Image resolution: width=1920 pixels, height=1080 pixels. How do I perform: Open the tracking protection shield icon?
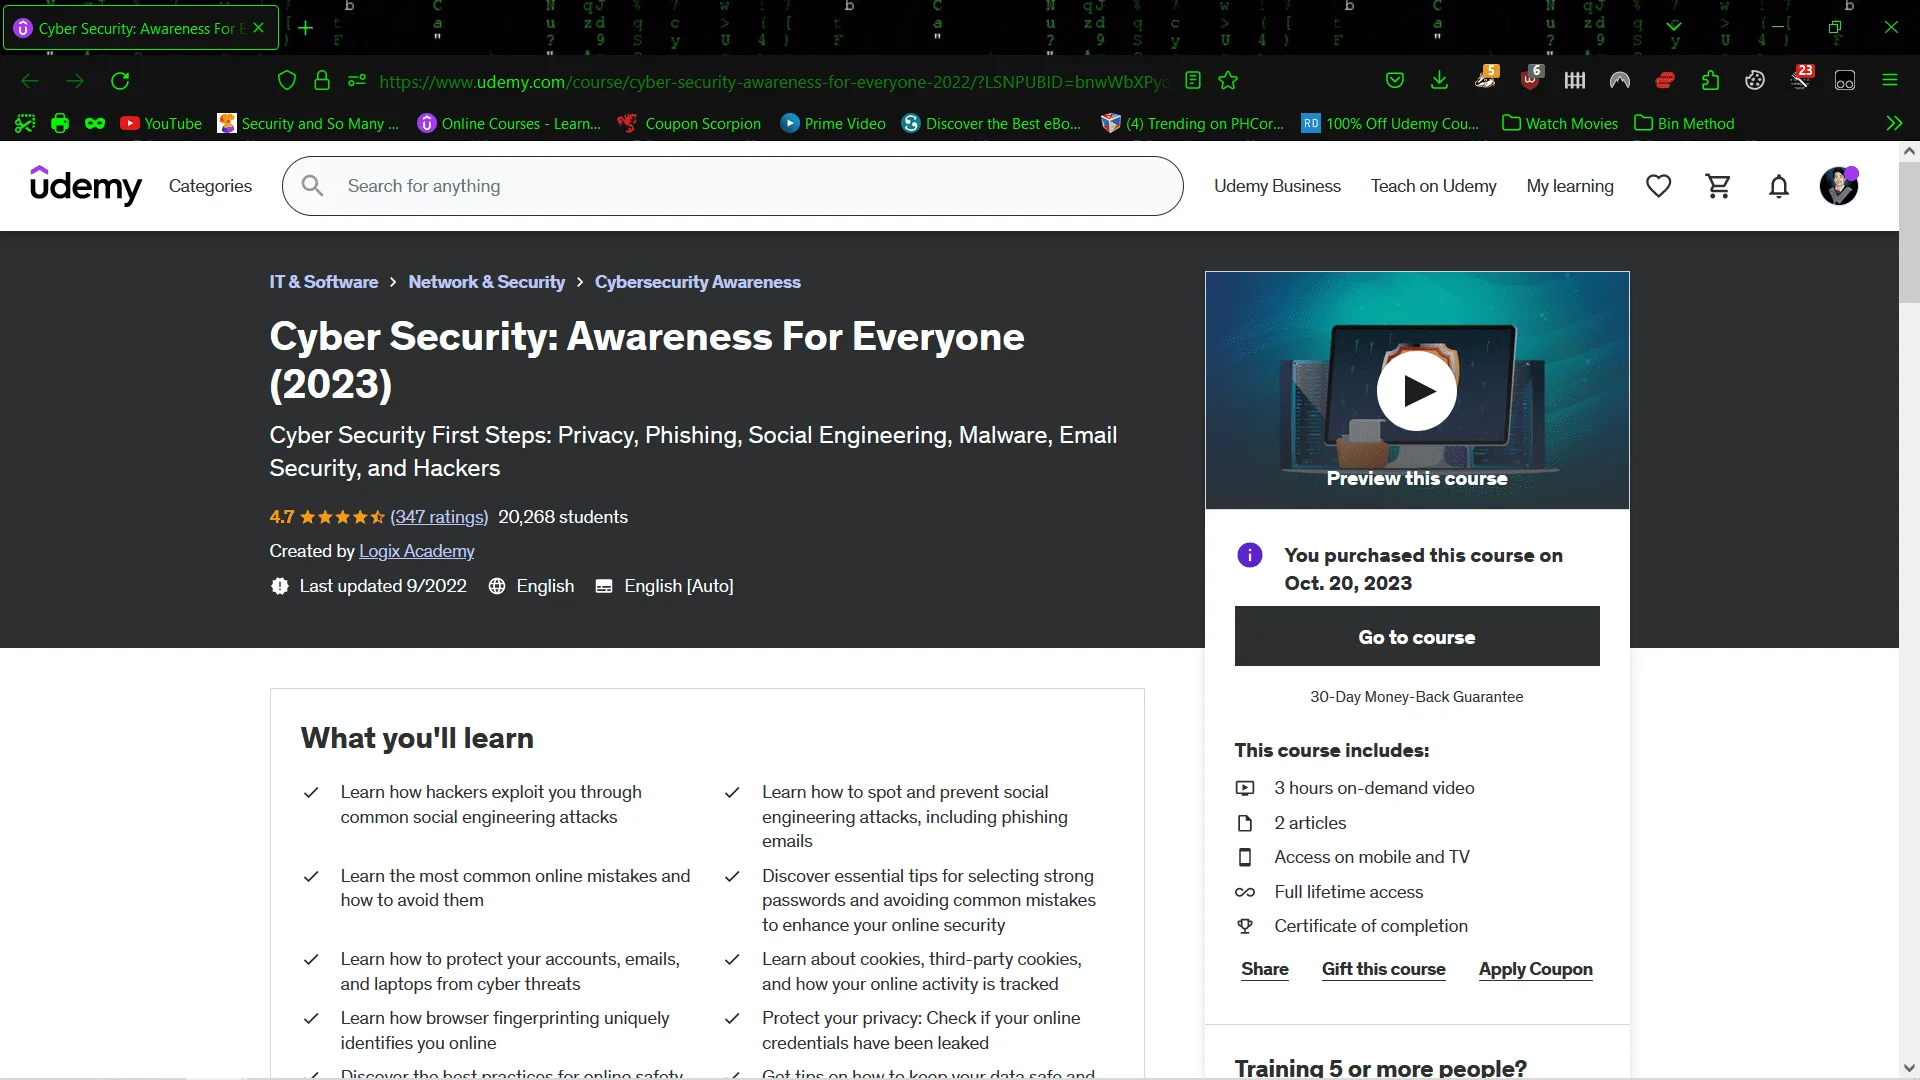(287, 81)
